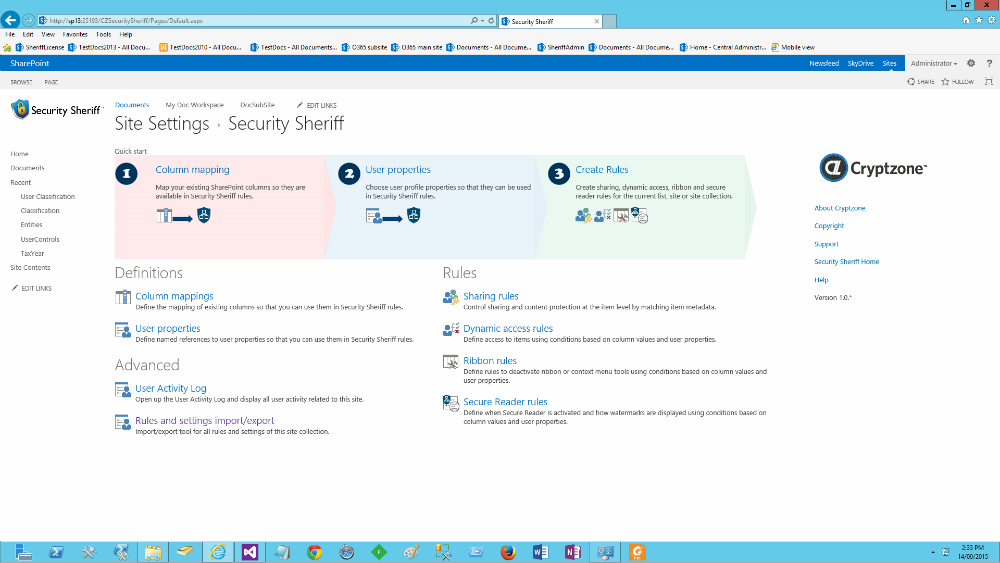Click the step 2 user properties graphic
Viewport: 1000px width, 563px height.
(x=393, y=216)
